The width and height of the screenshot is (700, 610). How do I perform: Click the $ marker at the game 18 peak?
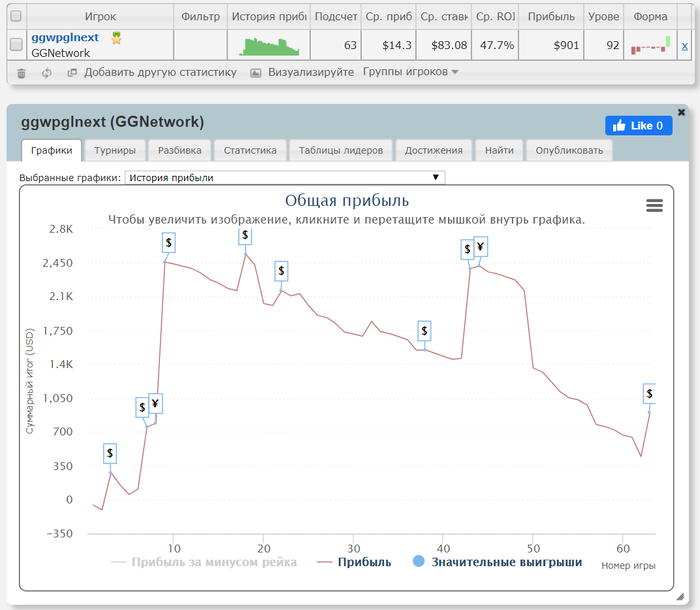(x=245, y=235)
